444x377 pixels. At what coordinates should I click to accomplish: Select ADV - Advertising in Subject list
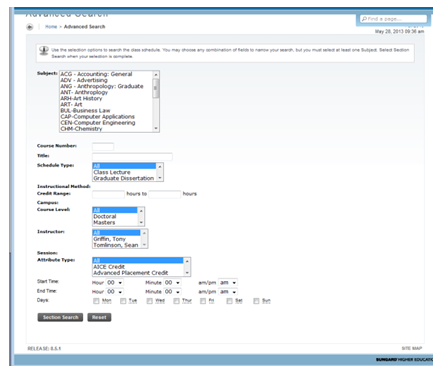coord(84,80)
